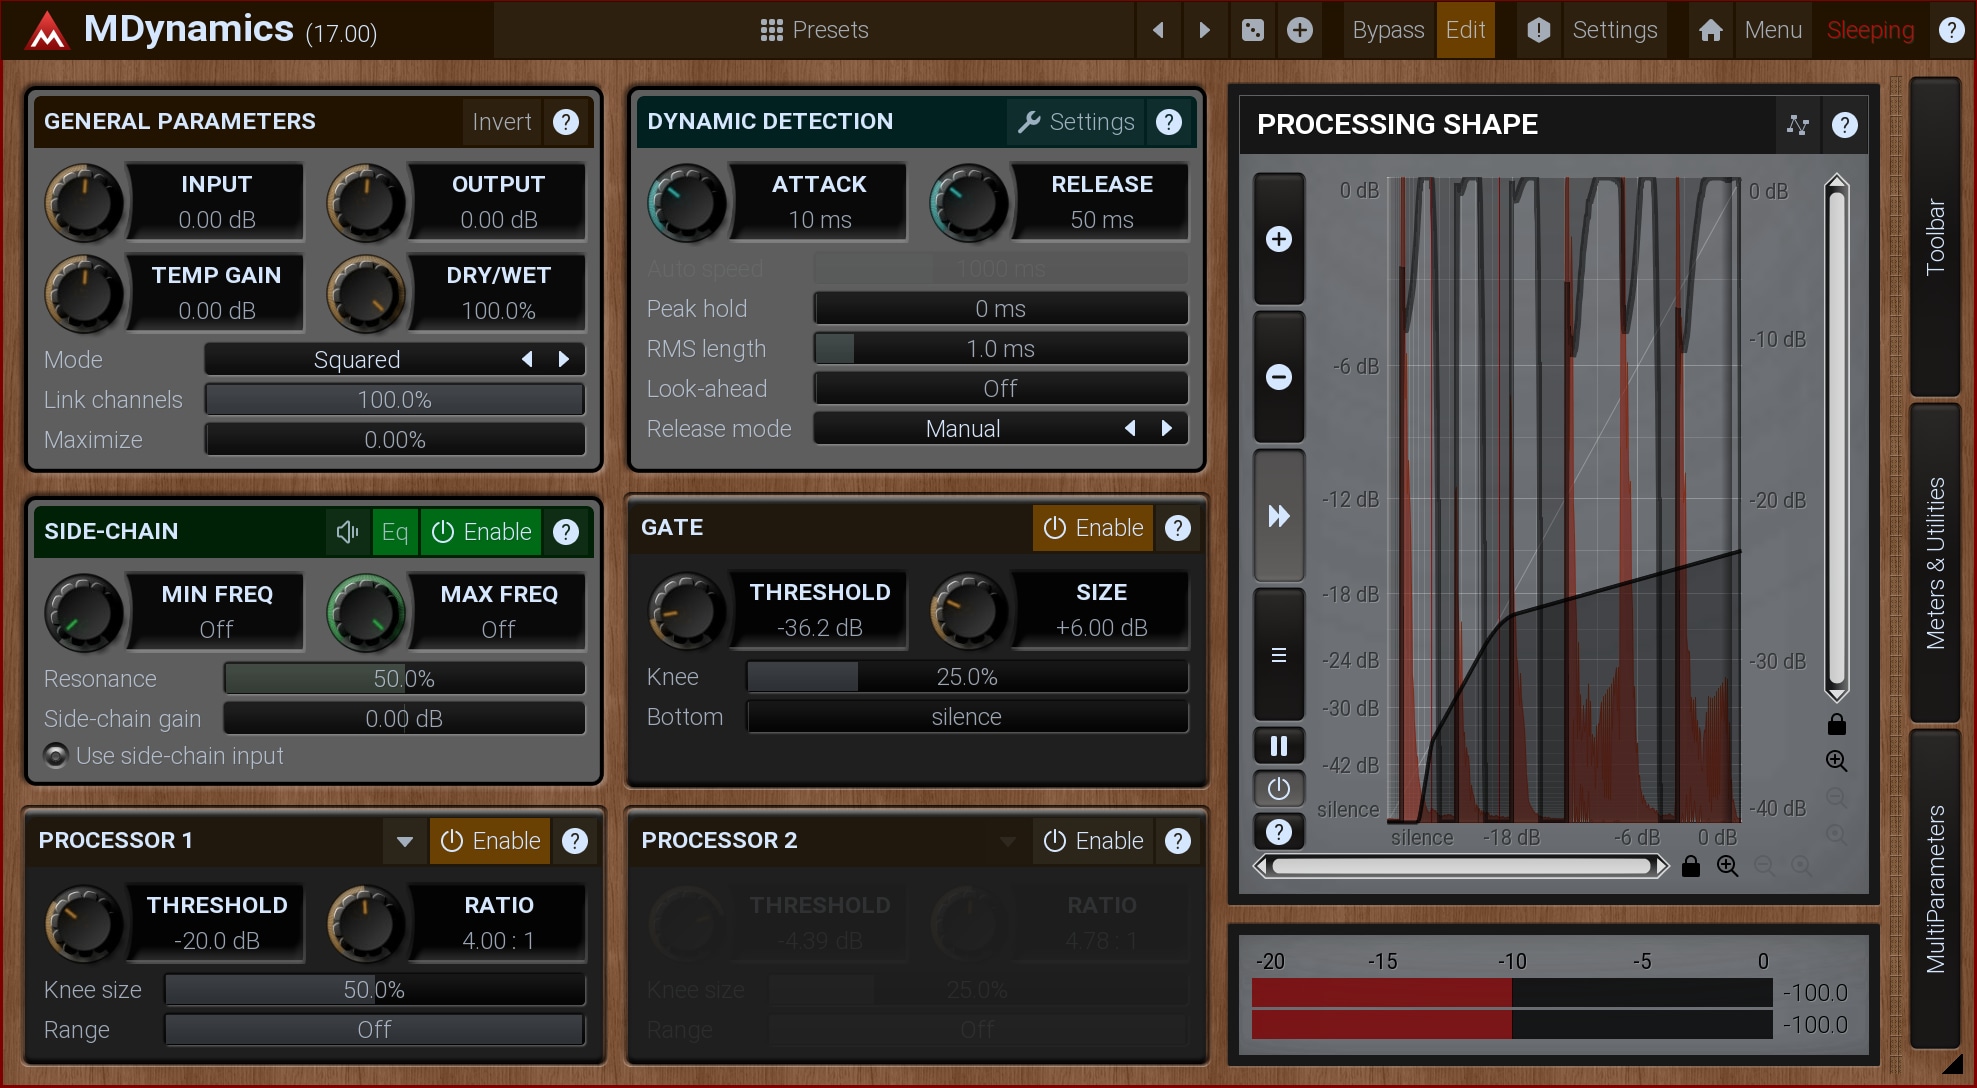The height and width of the screenshot is (1088, 1977).
Task: Click the fast-forward double arrow button
Action: coord(1278,516)
